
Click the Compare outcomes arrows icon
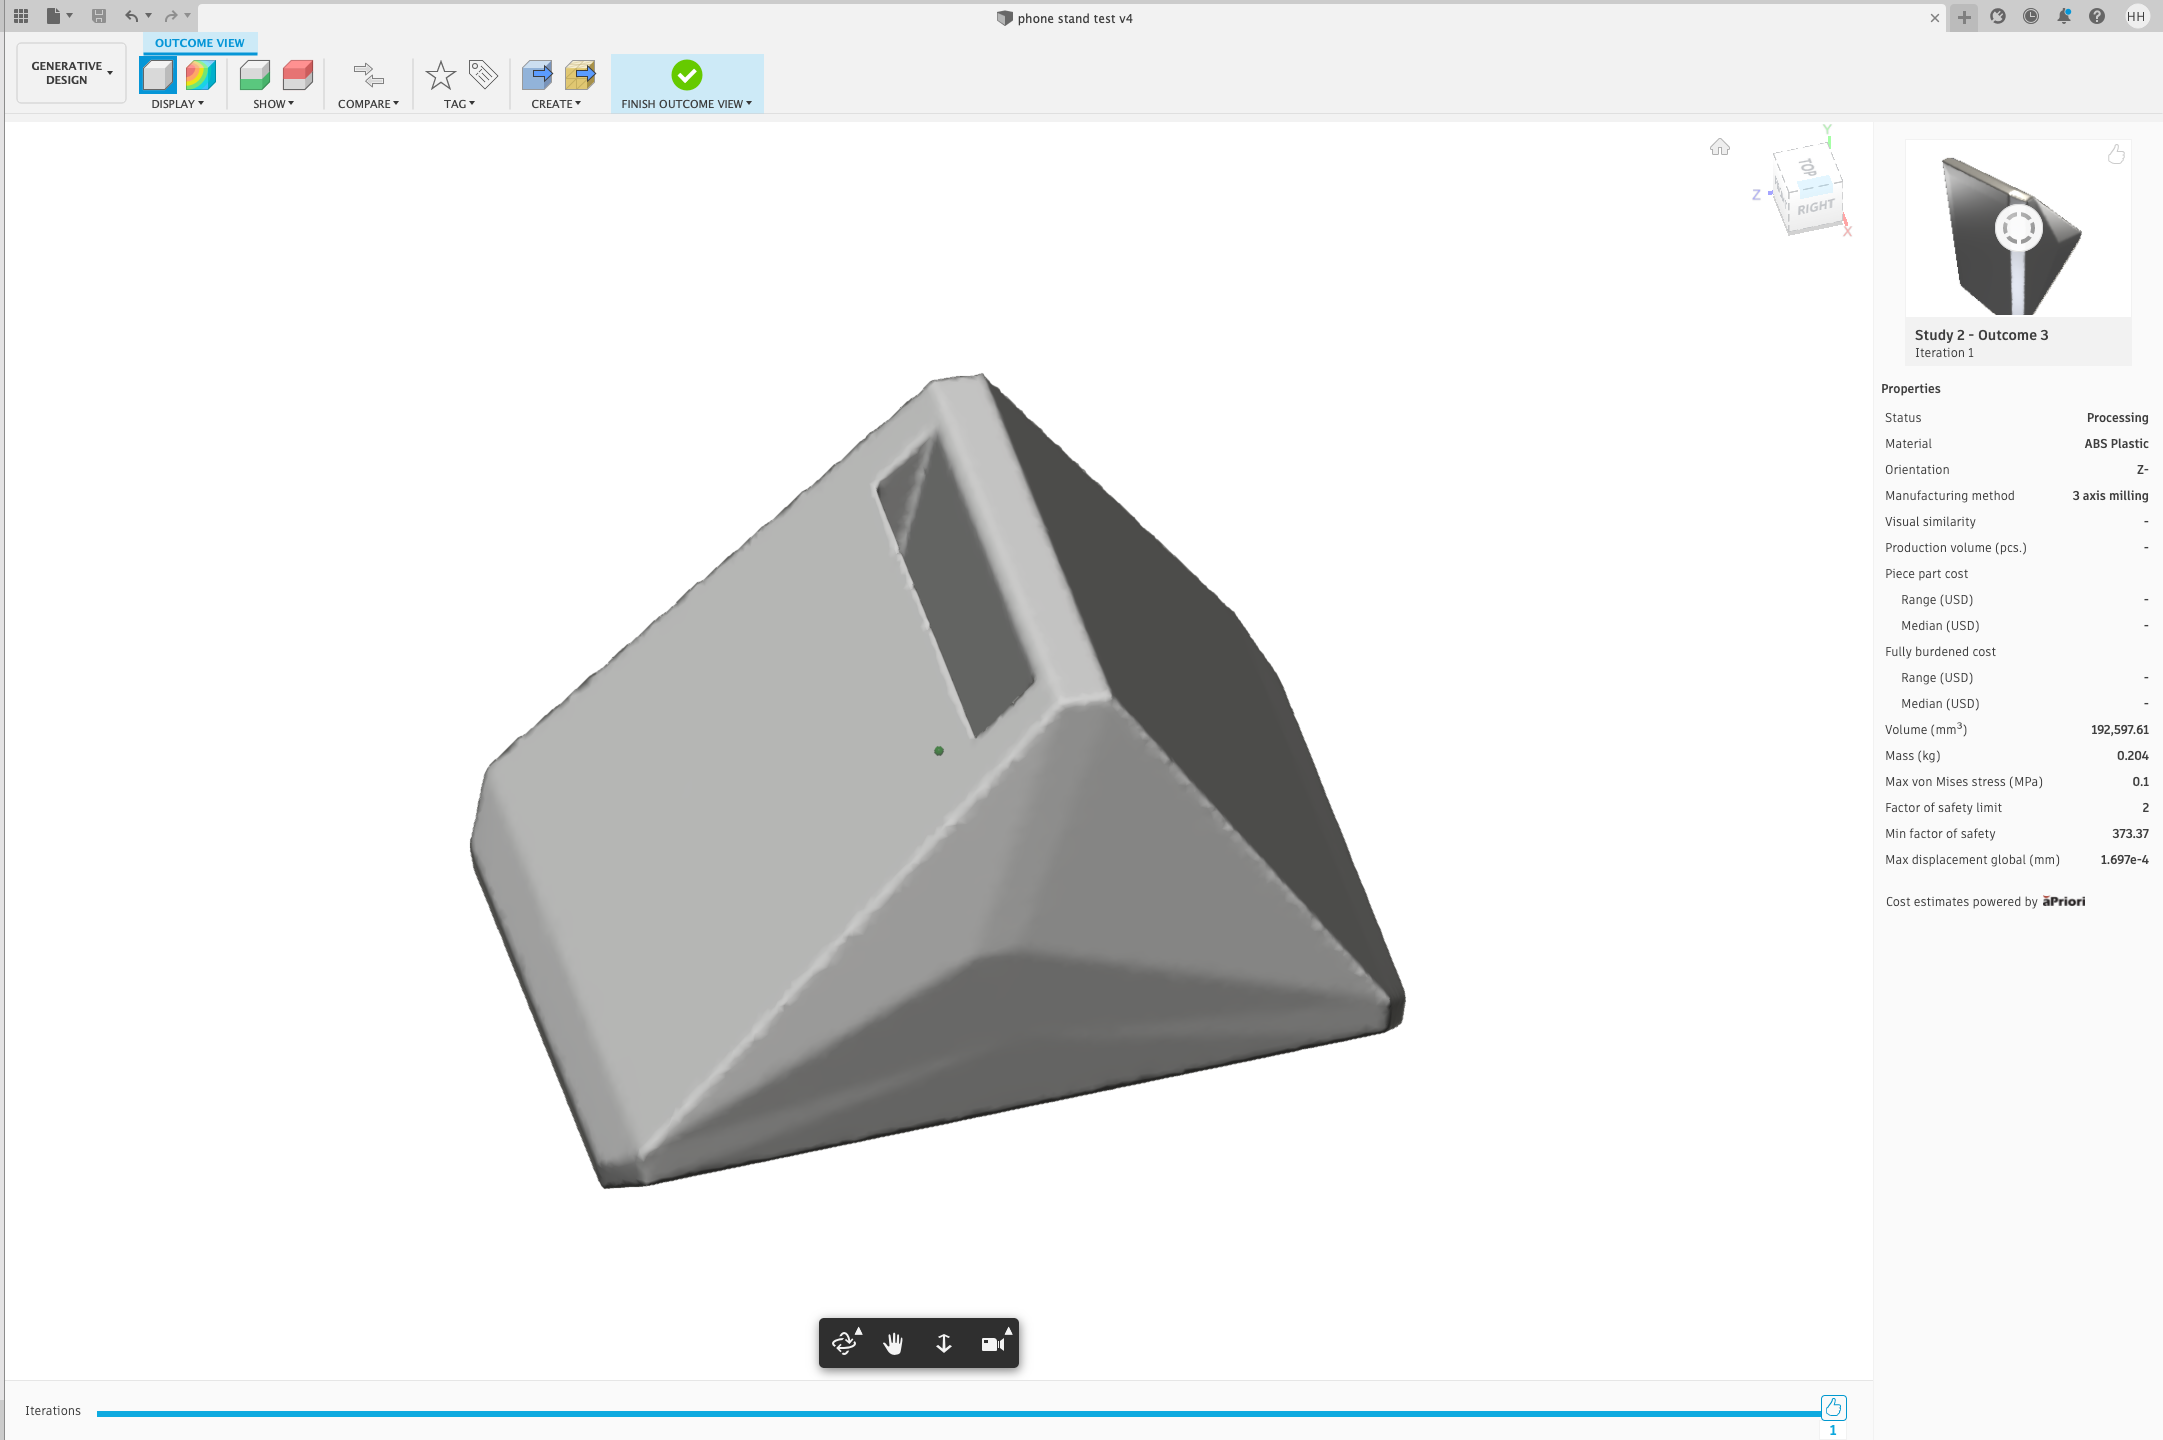coord(368,73)
